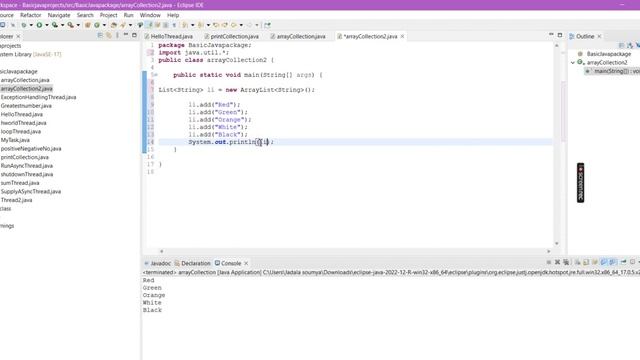The width and height of the screenshot is (640, 360).
Task: Click the Search flashlight toolbar icon
Action: point(123,25)
